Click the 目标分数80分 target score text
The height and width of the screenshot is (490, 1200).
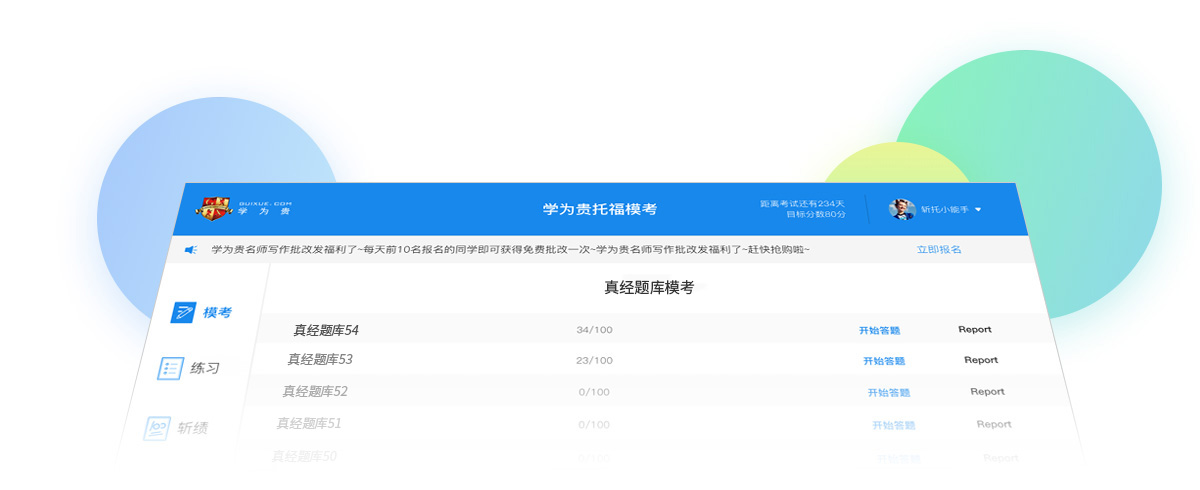point(815,215)
